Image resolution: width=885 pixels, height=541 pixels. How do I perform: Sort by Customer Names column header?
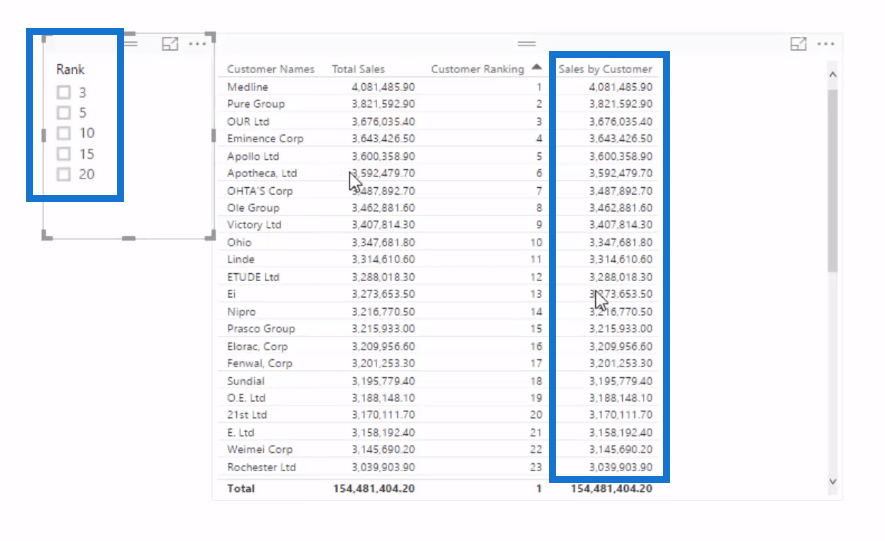tap(270, 69)
